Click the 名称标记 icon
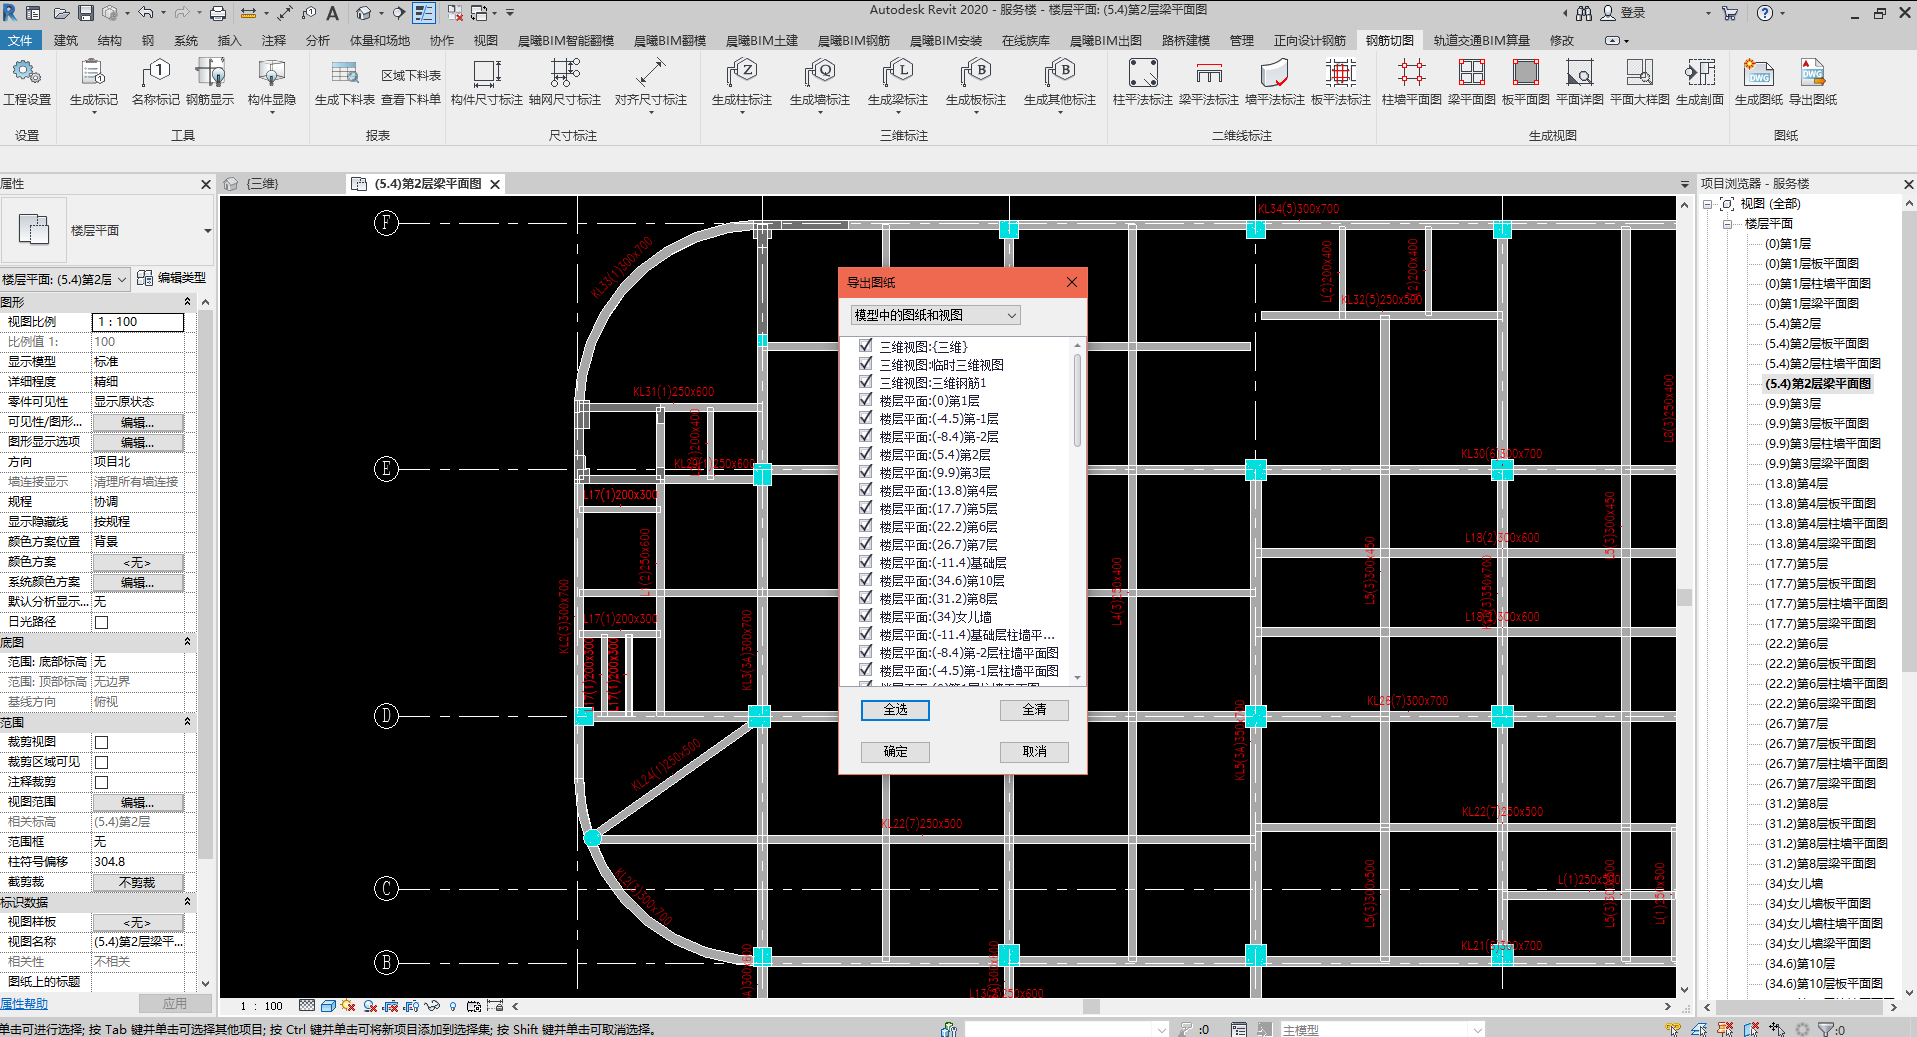 pyautogui.click(x=156, y=81)
